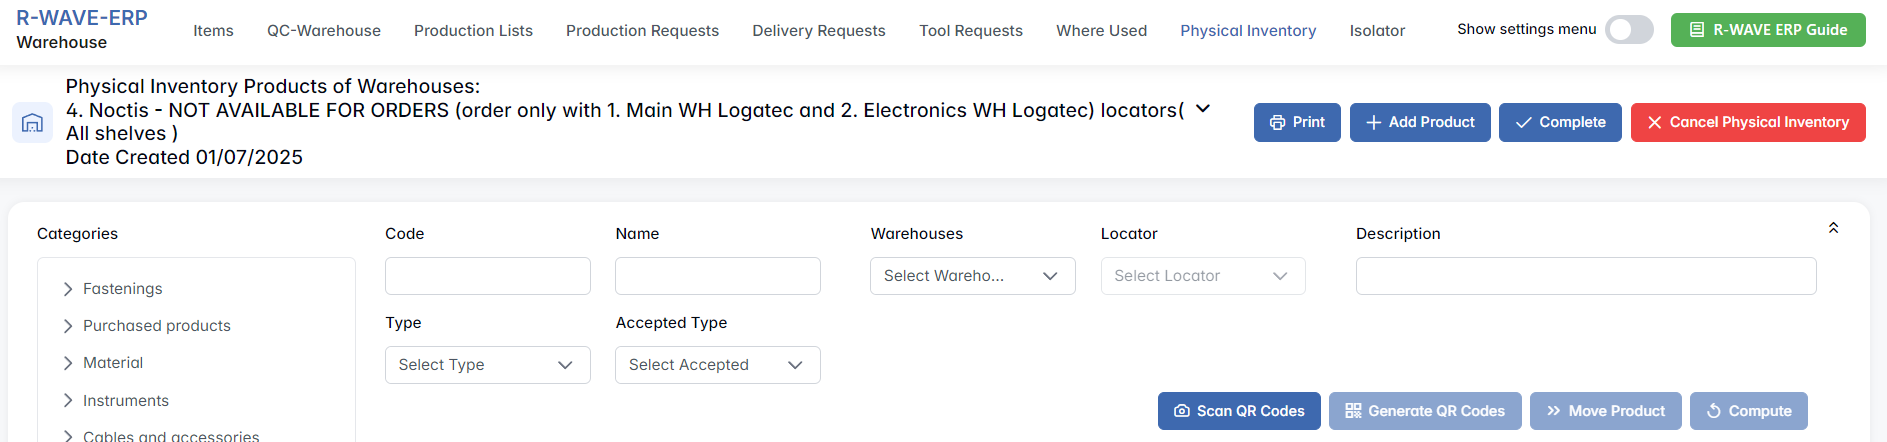
Task: Open the R-WAVE ERP Guide
Action: tap(1767, 30)
